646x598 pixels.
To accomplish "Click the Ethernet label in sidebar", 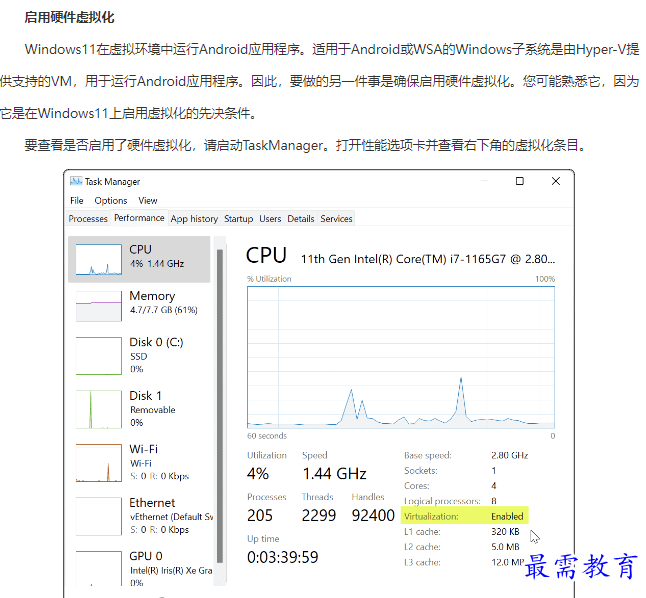I will [152, 503].
